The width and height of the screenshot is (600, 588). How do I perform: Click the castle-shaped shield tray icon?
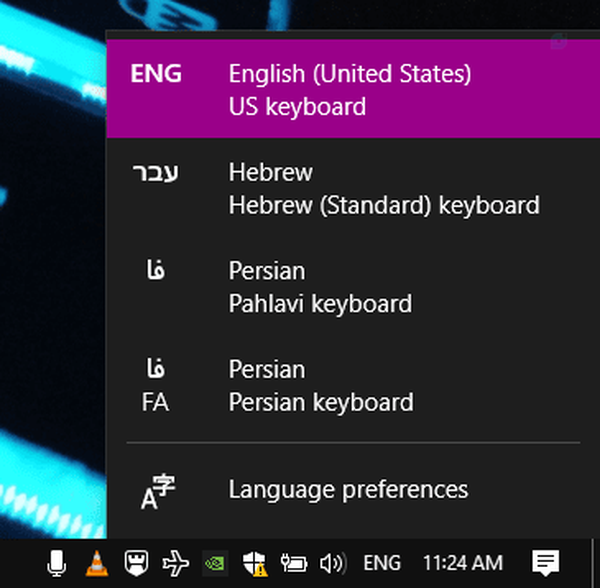pos(136,563)
